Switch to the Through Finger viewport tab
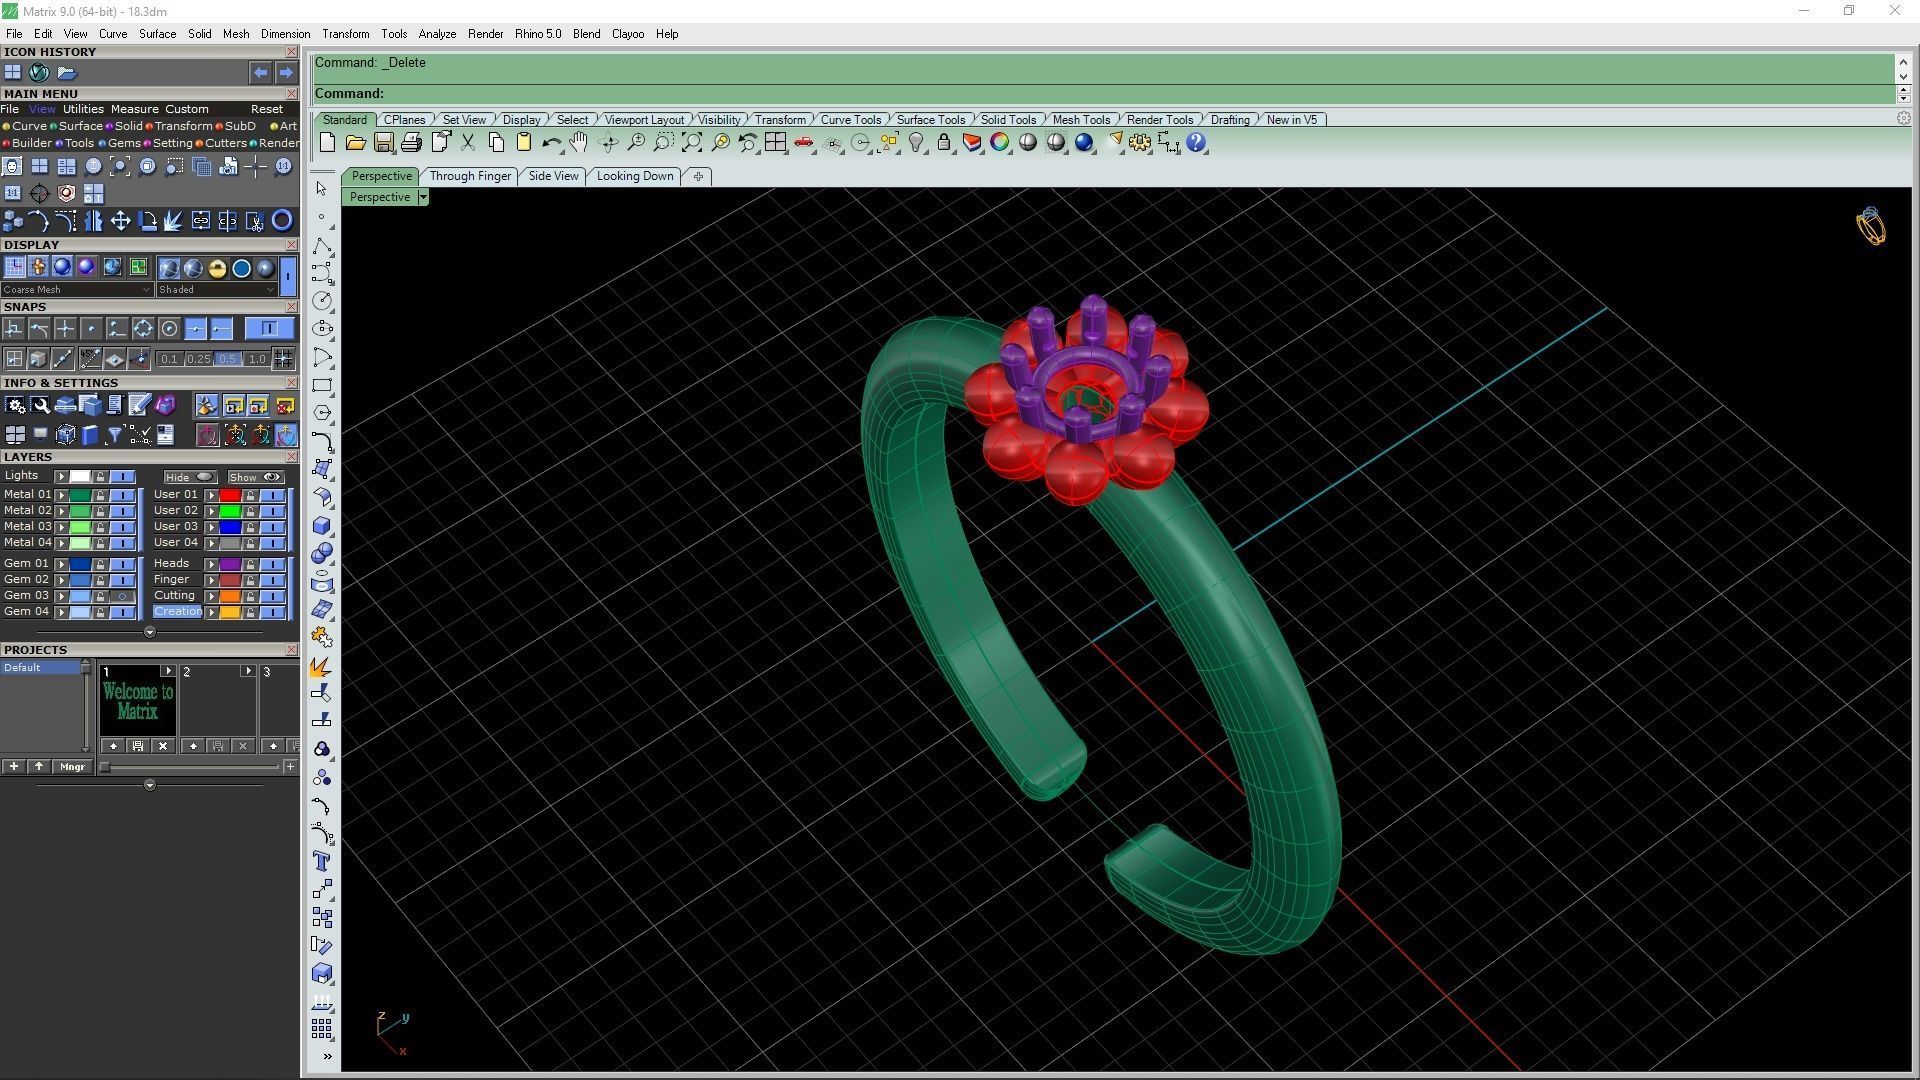This screenshot has height=1080, width=1920. [470, 176]
